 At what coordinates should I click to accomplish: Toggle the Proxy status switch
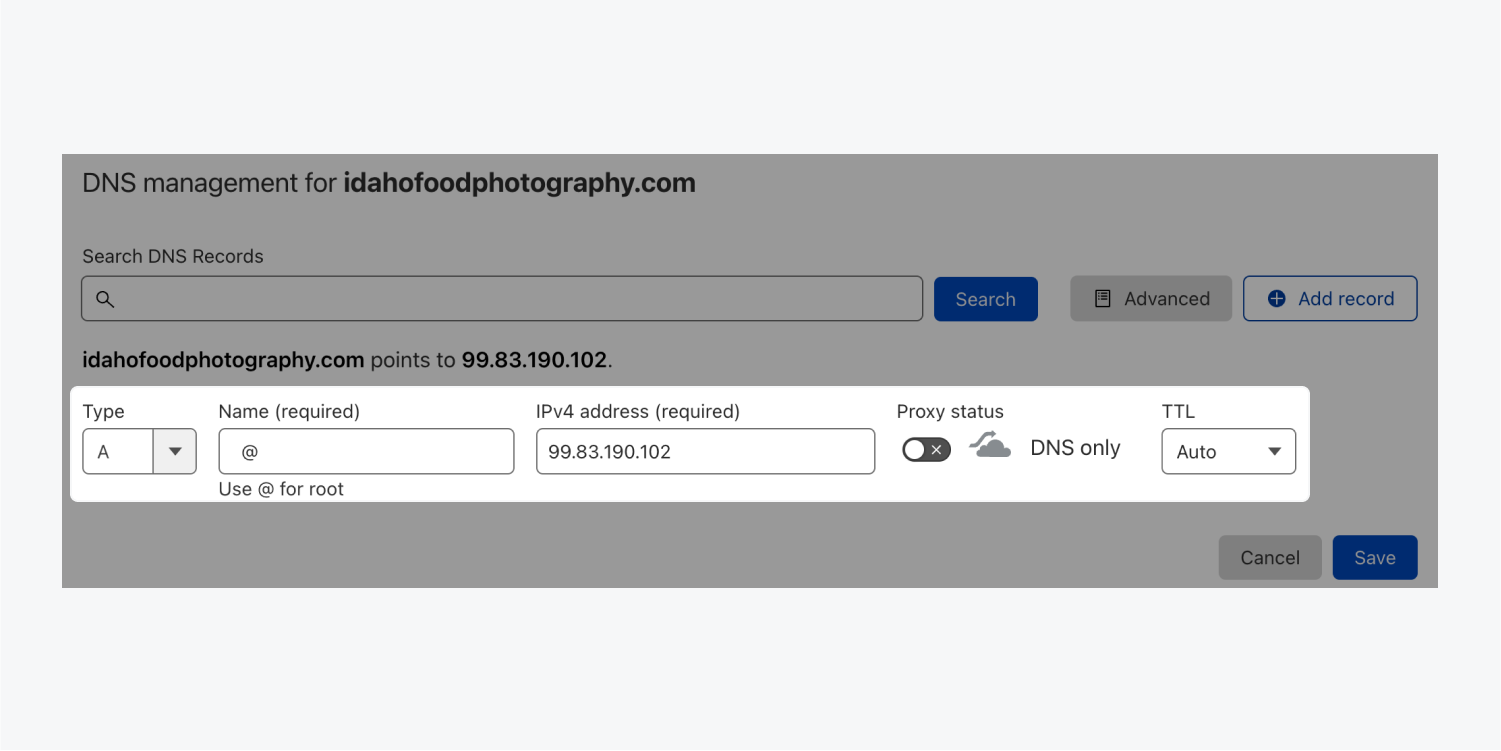926,450
